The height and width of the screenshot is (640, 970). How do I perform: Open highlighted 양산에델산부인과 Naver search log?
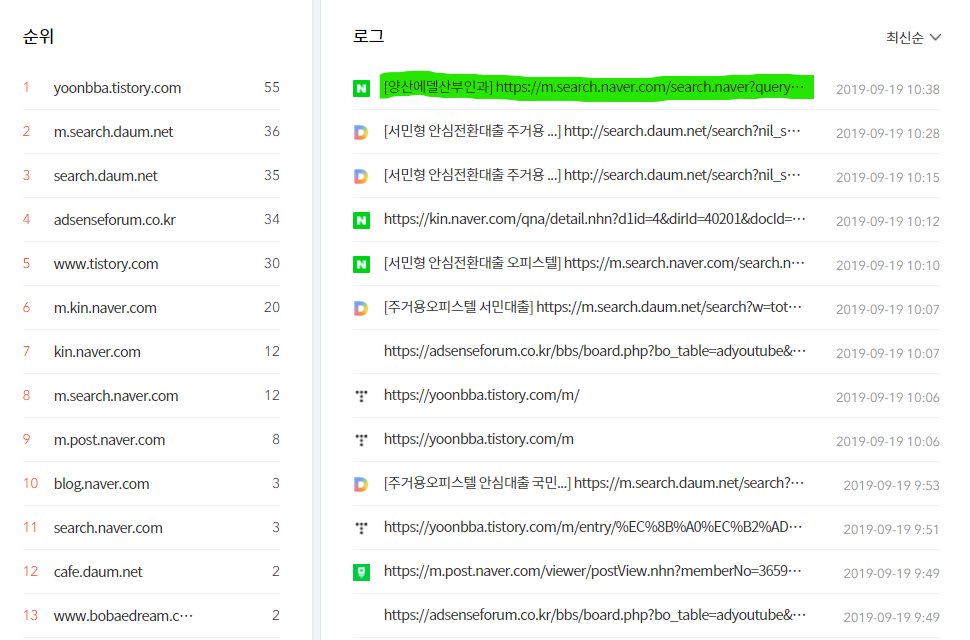click(594, 87)
